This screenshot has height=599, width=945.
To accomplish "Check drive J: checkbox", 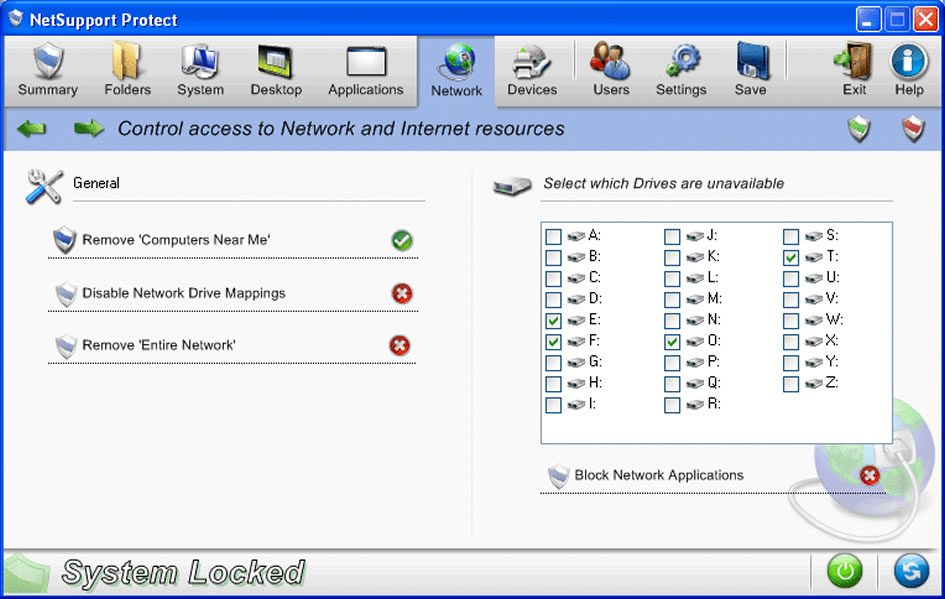I will click(672, 236).
